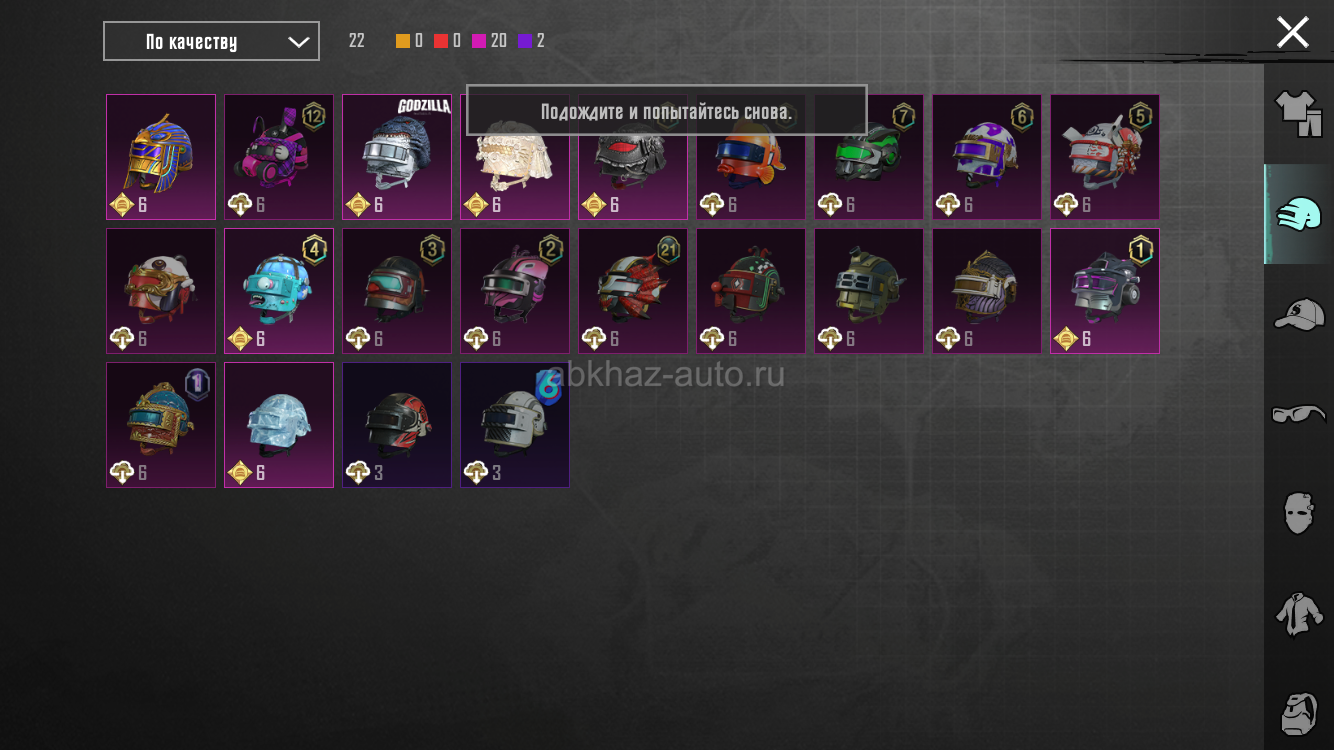Choose the transparent ice glacier helmet
1334x750 pixels.
[279, 425]
